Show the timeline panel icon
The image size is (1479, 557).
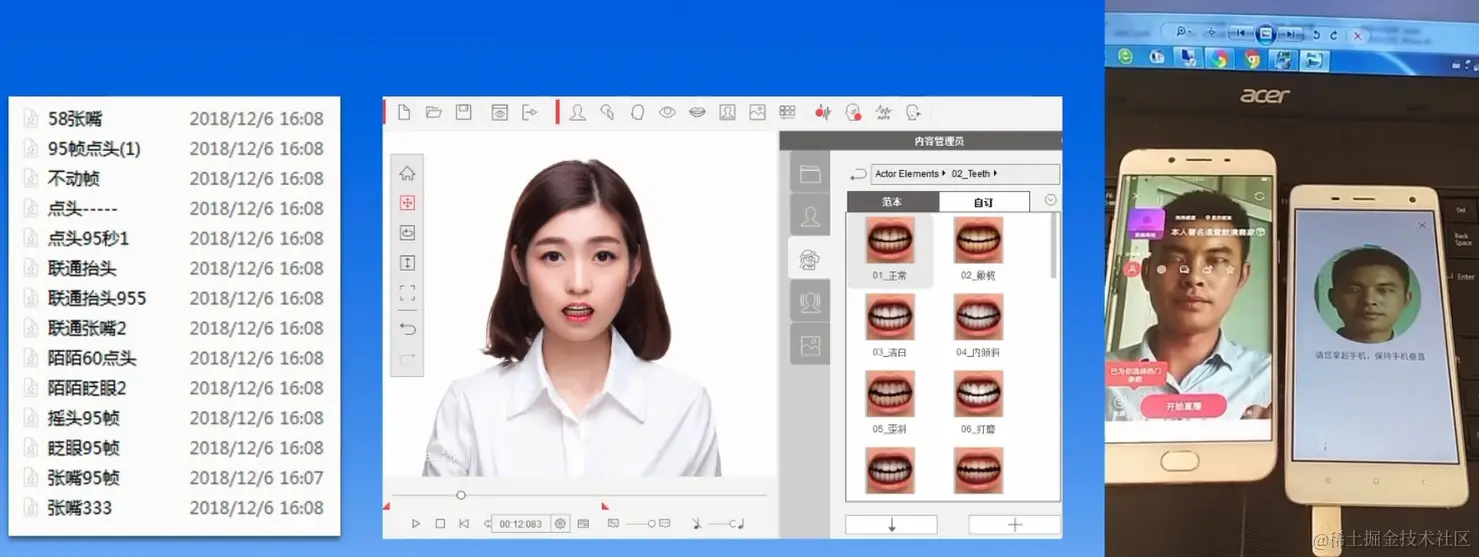pyautogui.click(x=584, y=523)
